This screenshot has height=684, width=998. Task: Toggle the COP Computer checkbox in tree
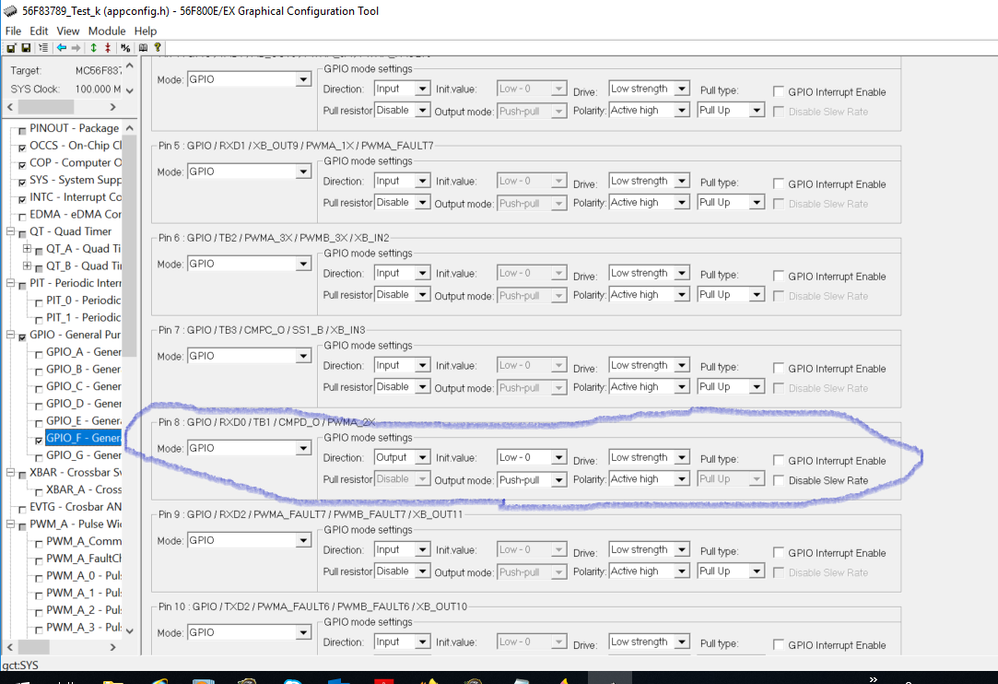pos(22,165)
